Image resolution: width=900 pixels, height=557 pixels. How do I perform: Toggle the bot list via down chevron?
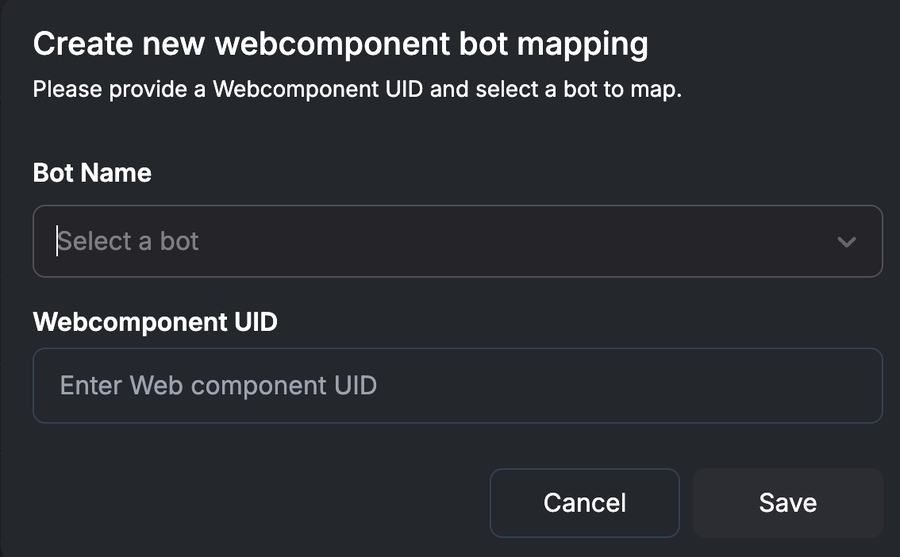pos(846,242)
